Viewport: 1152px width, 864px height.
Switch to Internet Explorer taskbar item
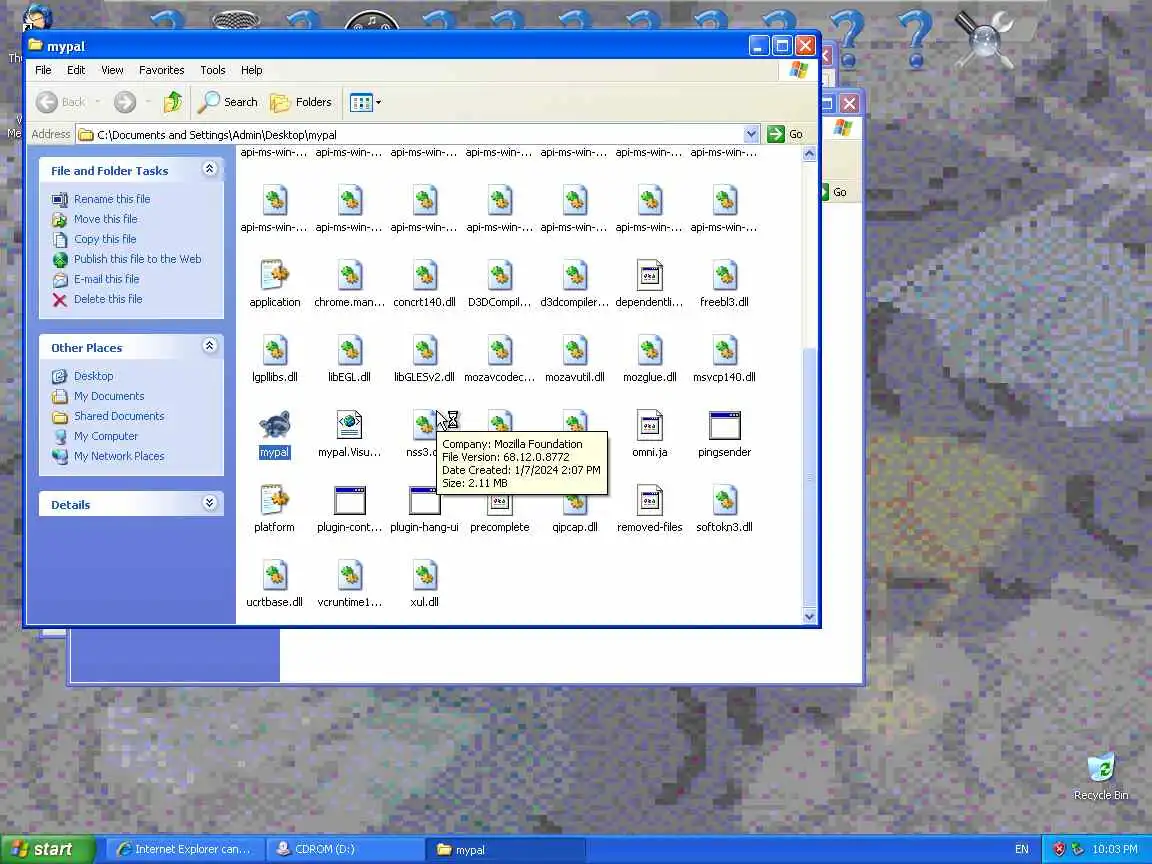(184, 849)
